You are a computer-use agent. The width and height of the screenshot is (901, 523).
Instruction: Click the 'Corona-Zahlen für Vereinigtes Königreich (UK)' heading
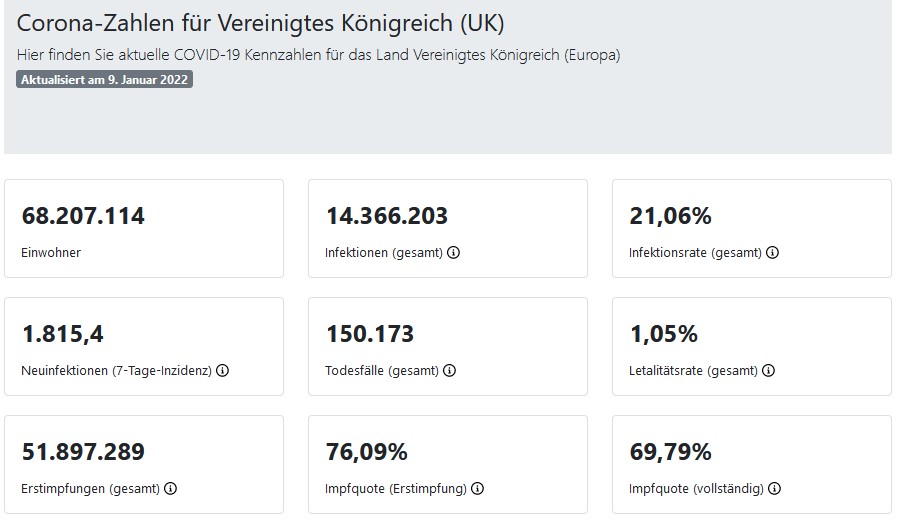click(260, 24)
